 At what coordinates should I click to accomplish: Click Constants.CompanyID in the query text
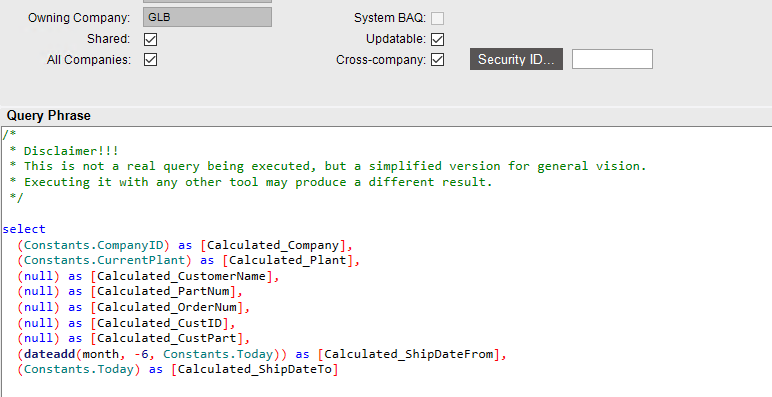[x=93, y=245]
